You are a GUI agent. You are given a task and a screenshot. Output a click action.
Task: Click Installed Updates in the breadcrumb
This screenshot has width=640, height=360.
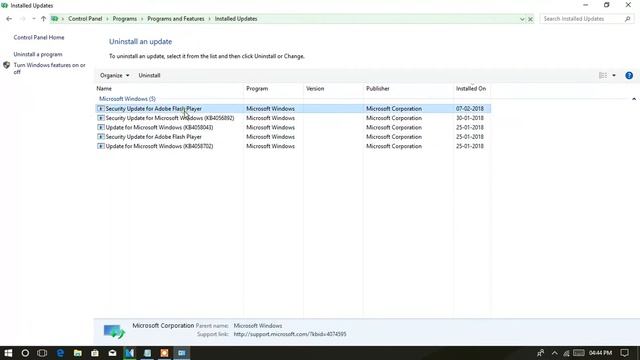pos(236,19)
